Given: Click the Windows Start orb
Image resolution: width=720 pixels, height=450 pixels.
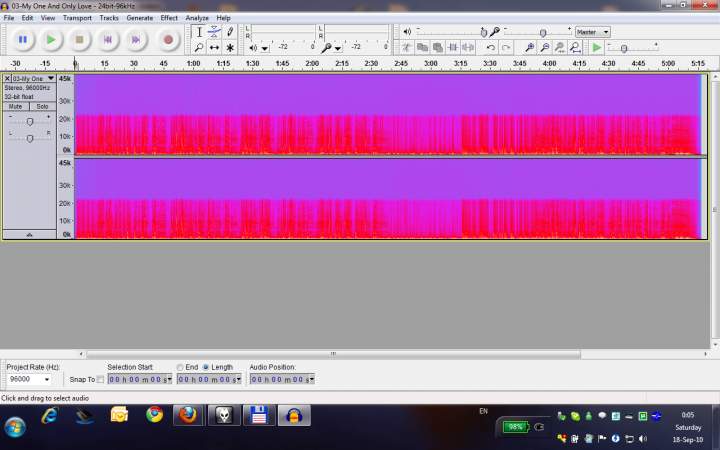Looking at the screenshot, I should click(15, 427).
